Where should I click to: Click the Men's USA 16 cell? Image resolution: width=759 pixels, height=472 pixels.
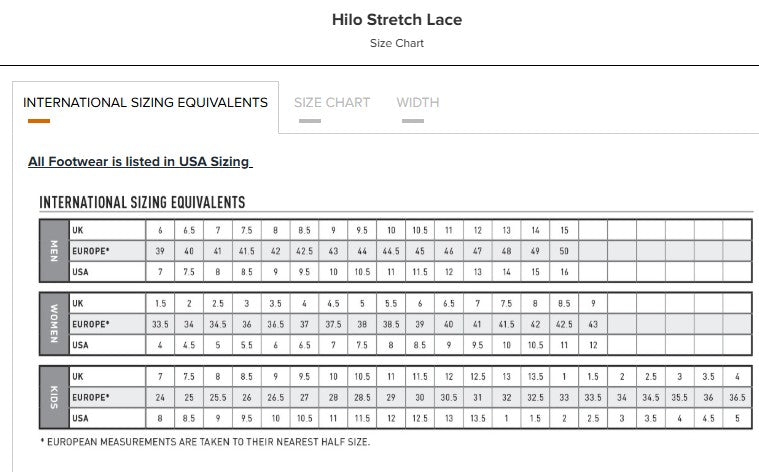564,272
